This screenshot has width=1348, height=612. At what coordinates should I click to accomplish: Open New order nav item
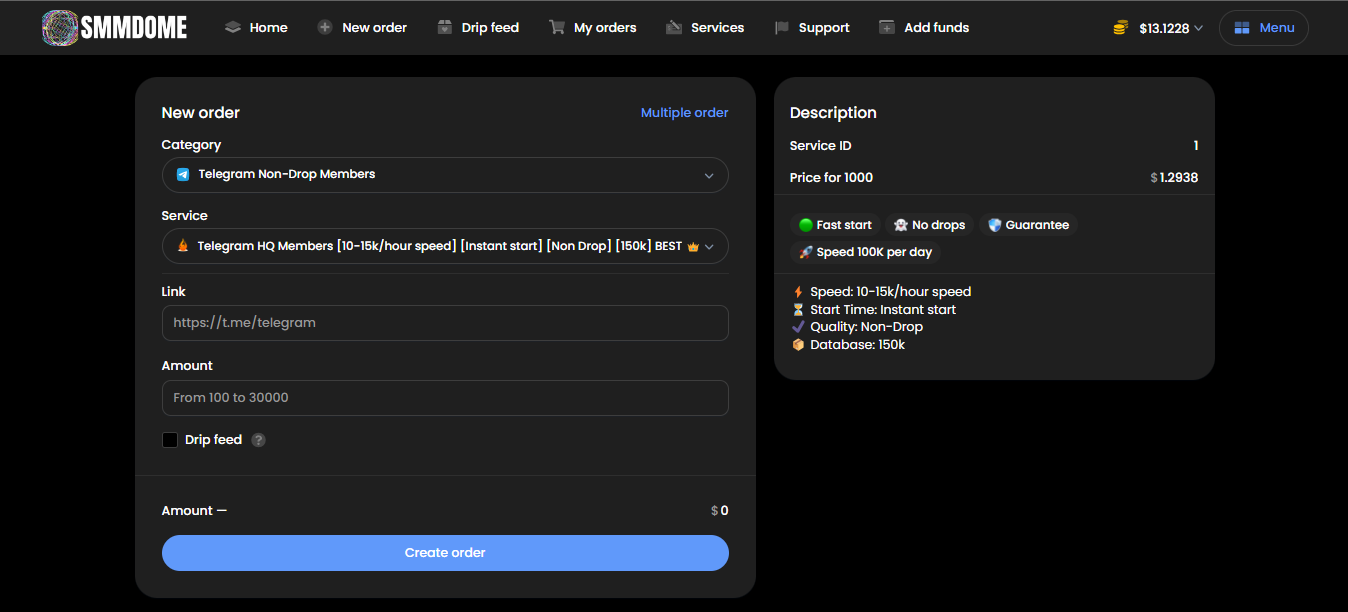362,28
